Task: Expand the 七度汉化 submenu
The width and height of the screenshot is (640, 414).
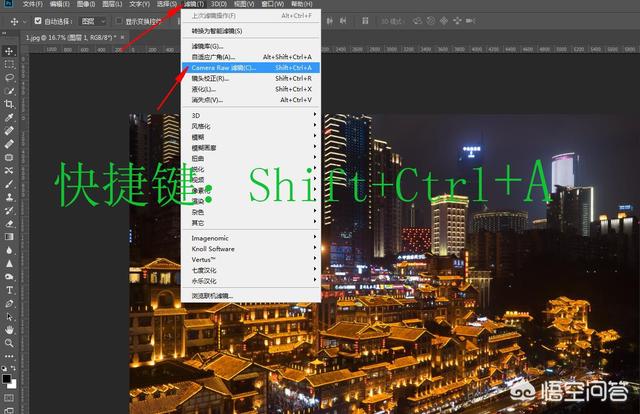Action: (251, 270)
